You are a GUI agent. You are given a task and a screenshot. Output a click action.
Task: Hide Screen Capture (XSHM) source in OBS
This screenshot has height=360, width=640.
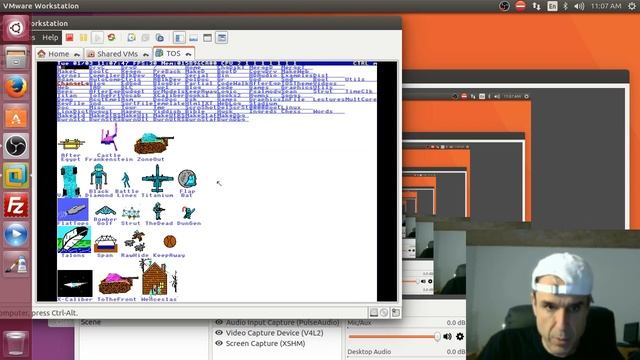tap(219, 343)
